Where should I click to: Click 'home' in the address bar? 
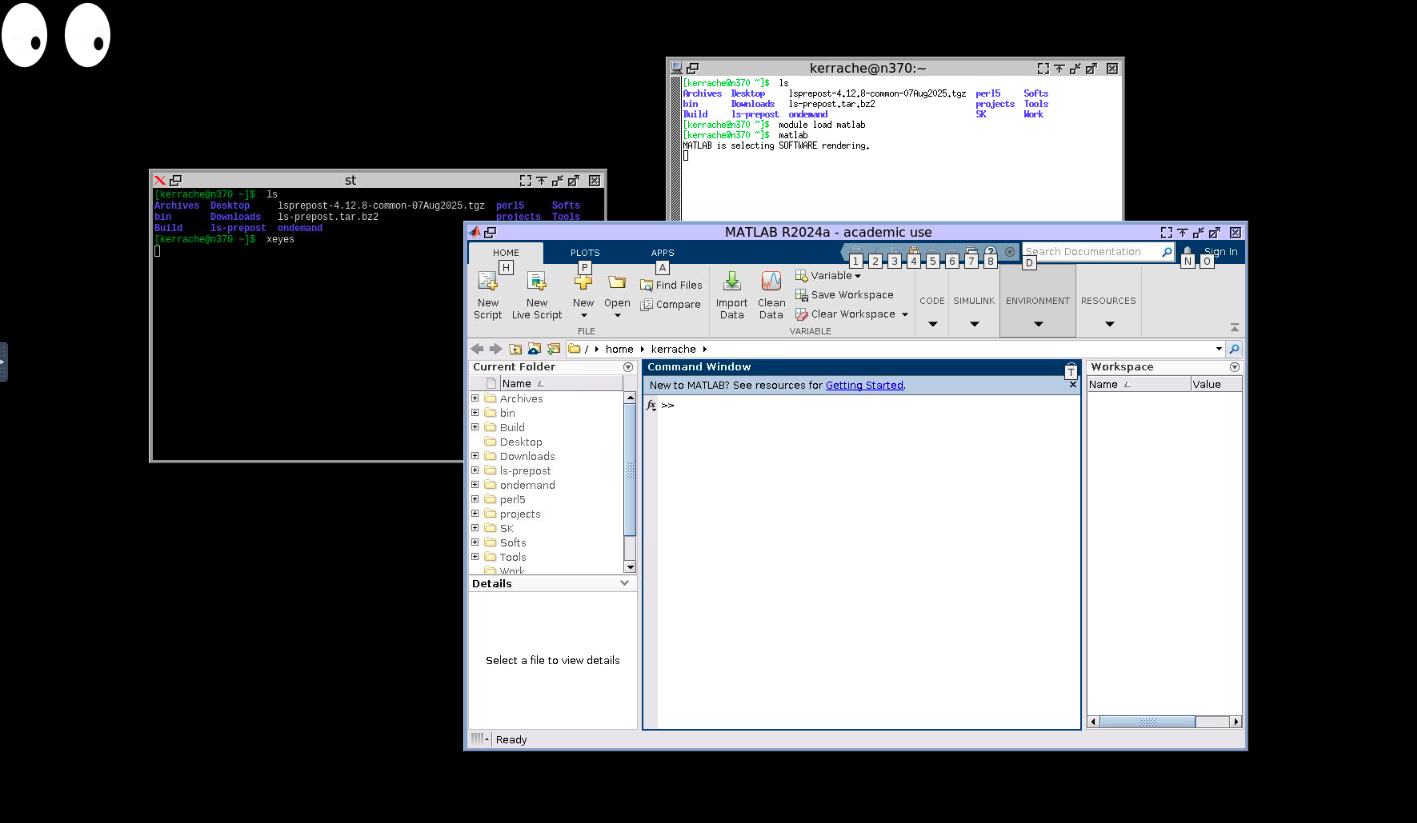[619, 349]
